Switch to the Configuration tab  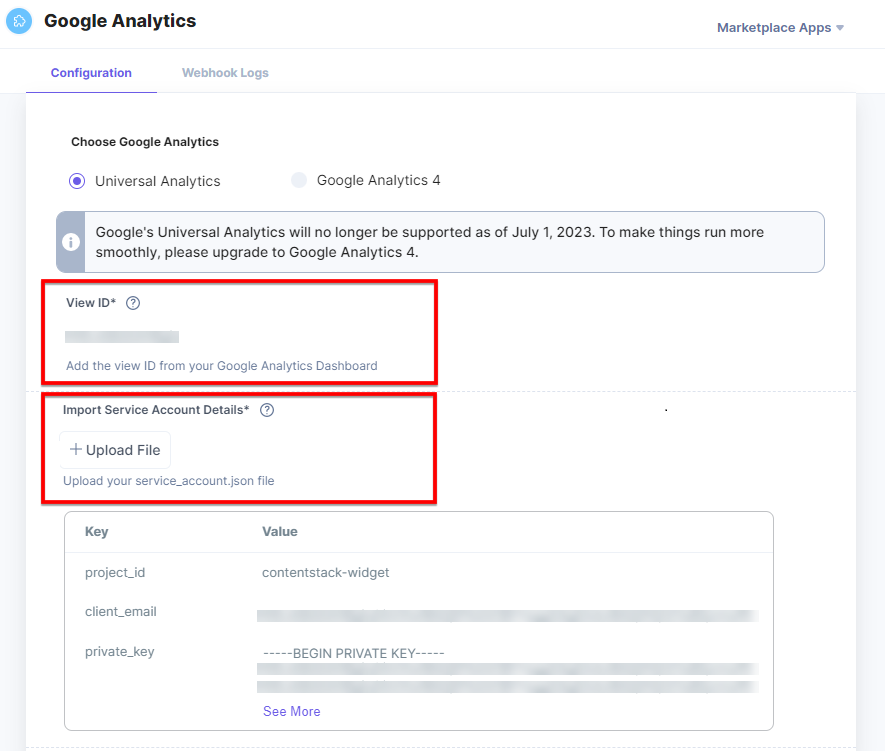[91, 72]
